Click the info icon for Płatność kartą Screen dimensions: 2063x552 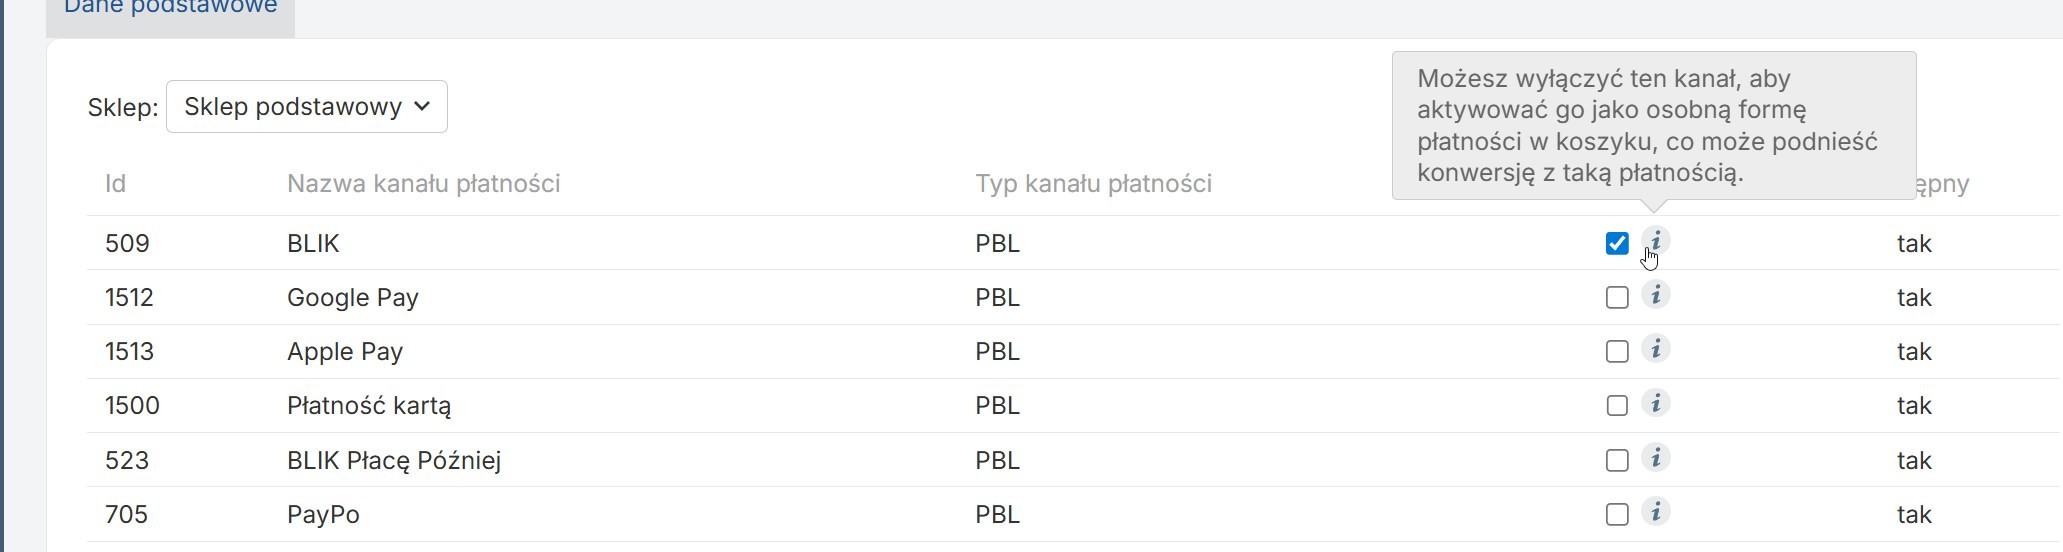(1656, 403)
